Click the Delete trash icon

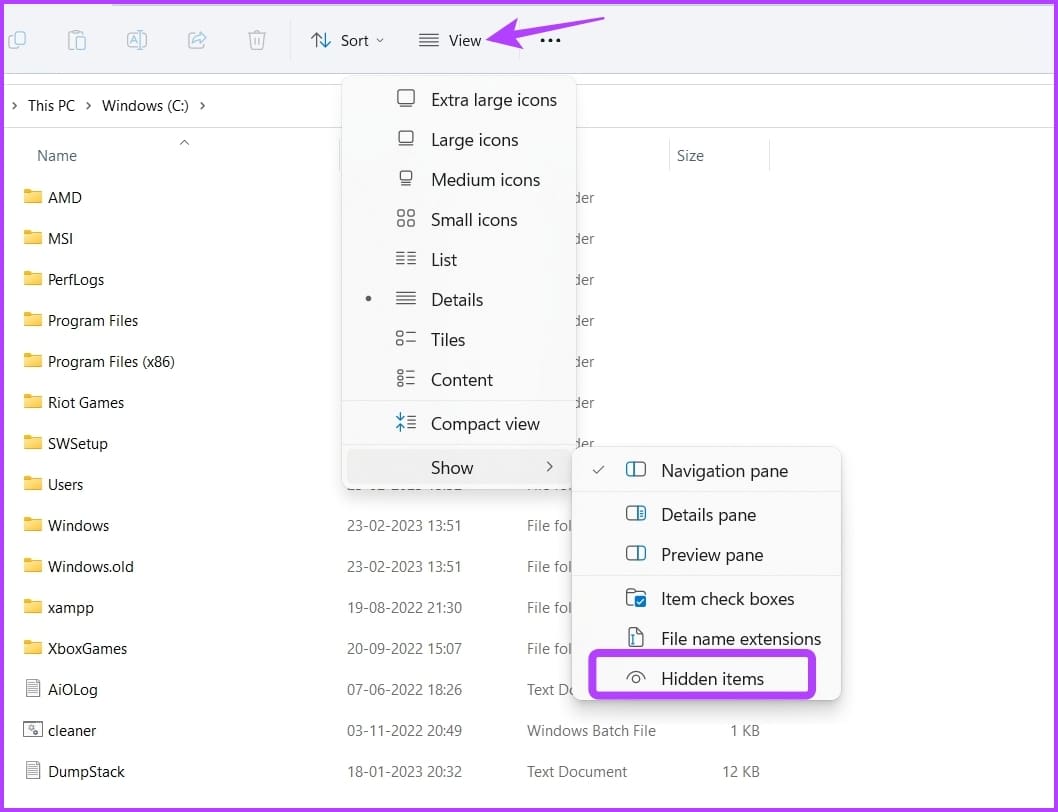pos(256,40)
